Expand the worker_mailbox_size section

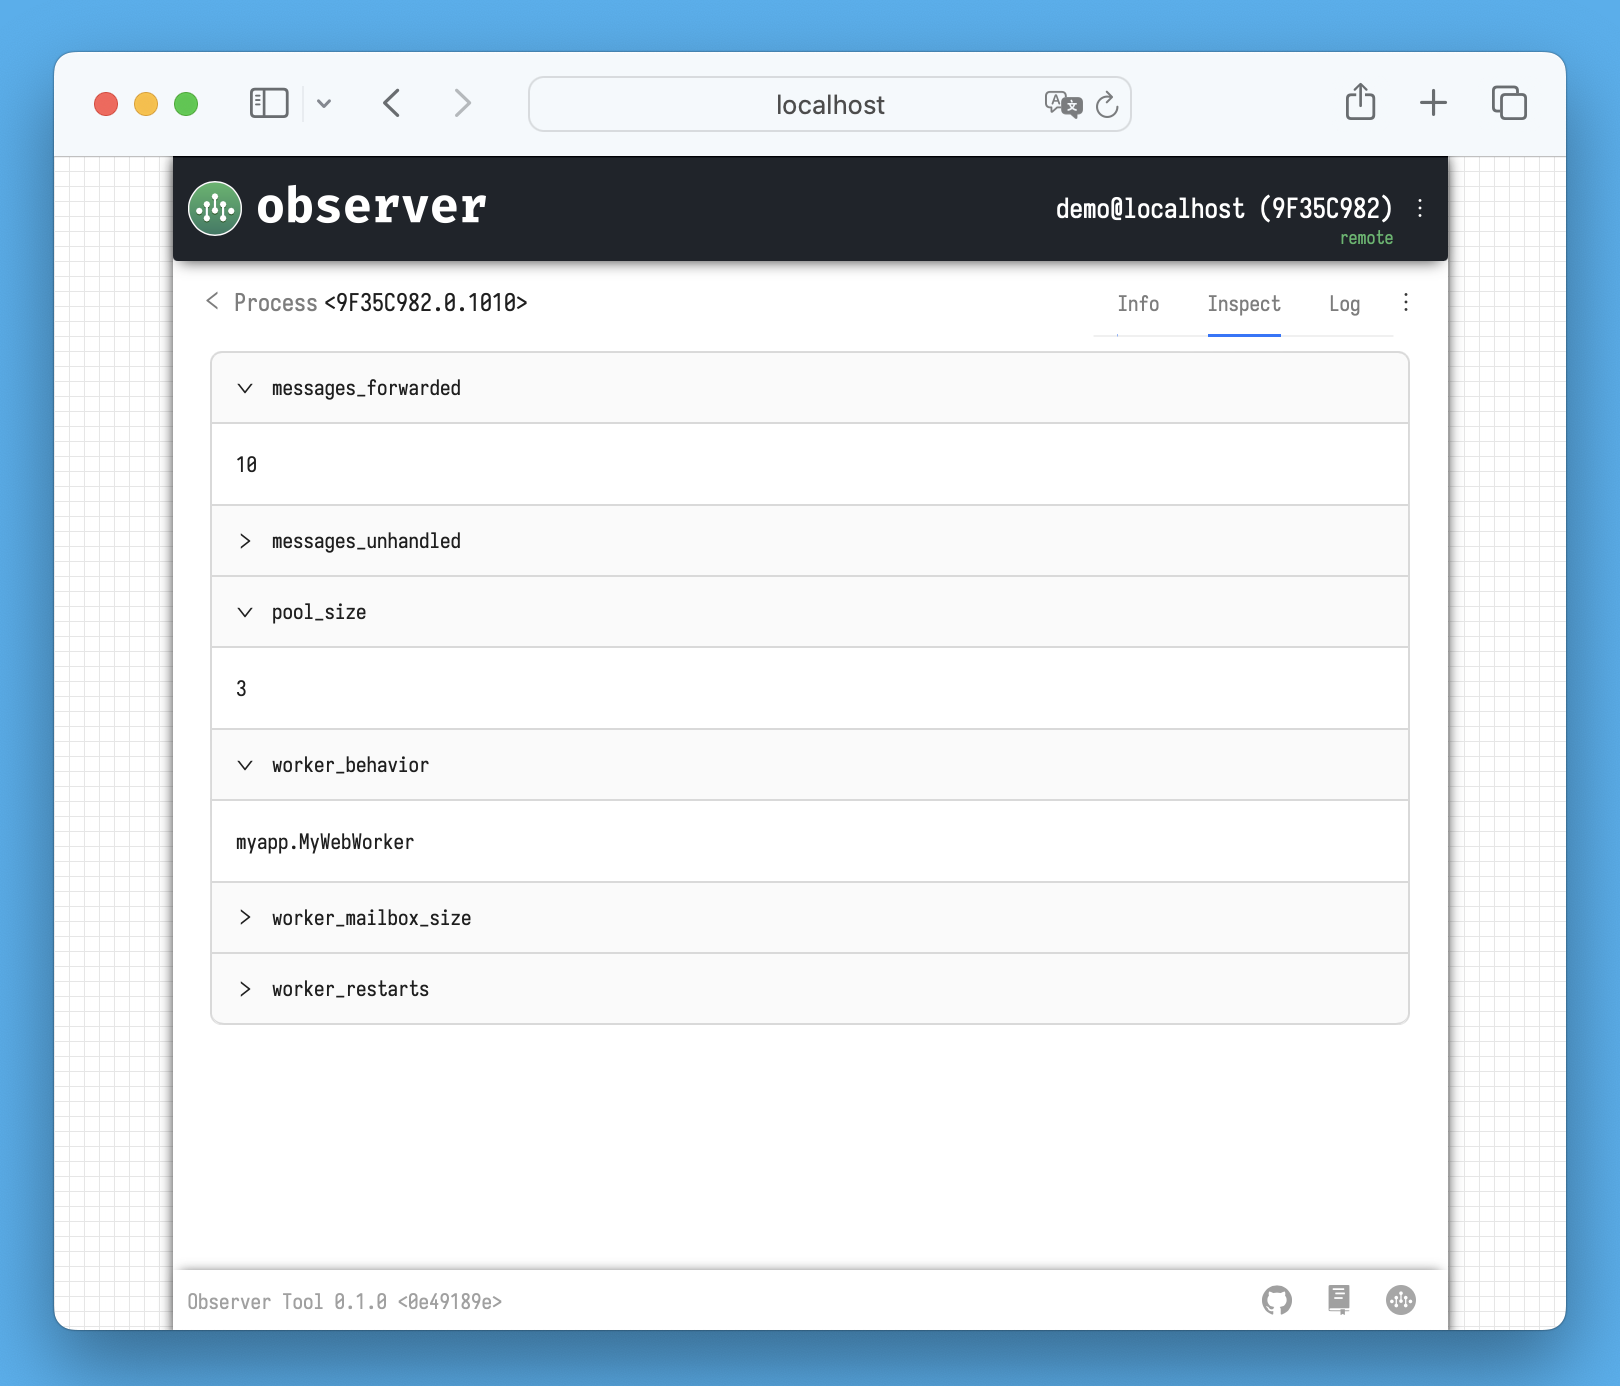click(245, 918)
